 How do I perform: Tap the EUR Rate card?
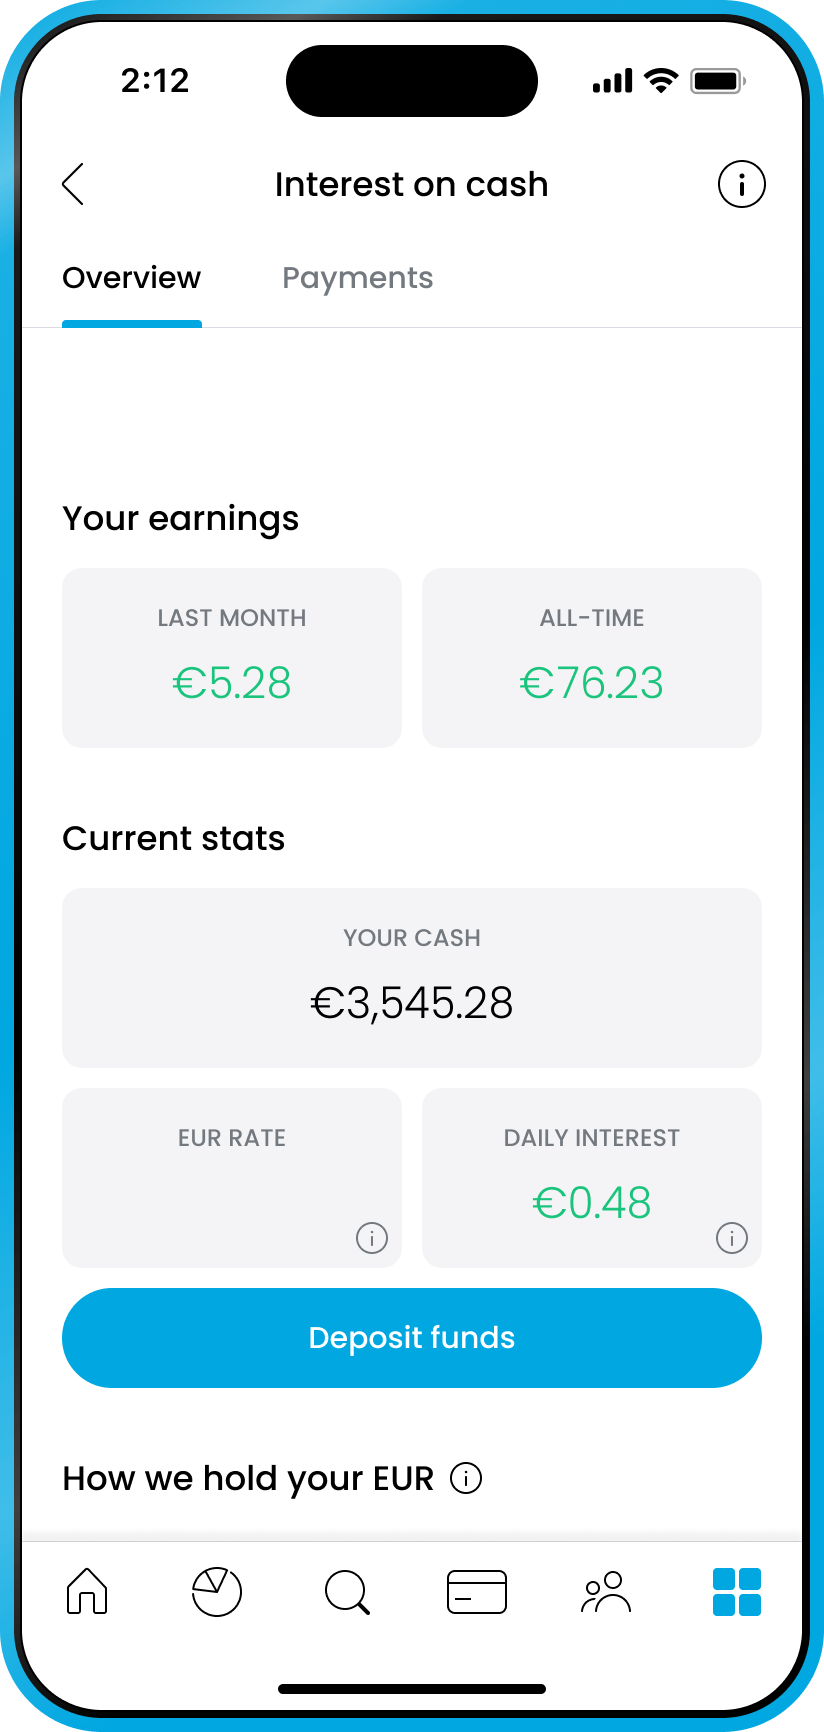coord(232,1177)
